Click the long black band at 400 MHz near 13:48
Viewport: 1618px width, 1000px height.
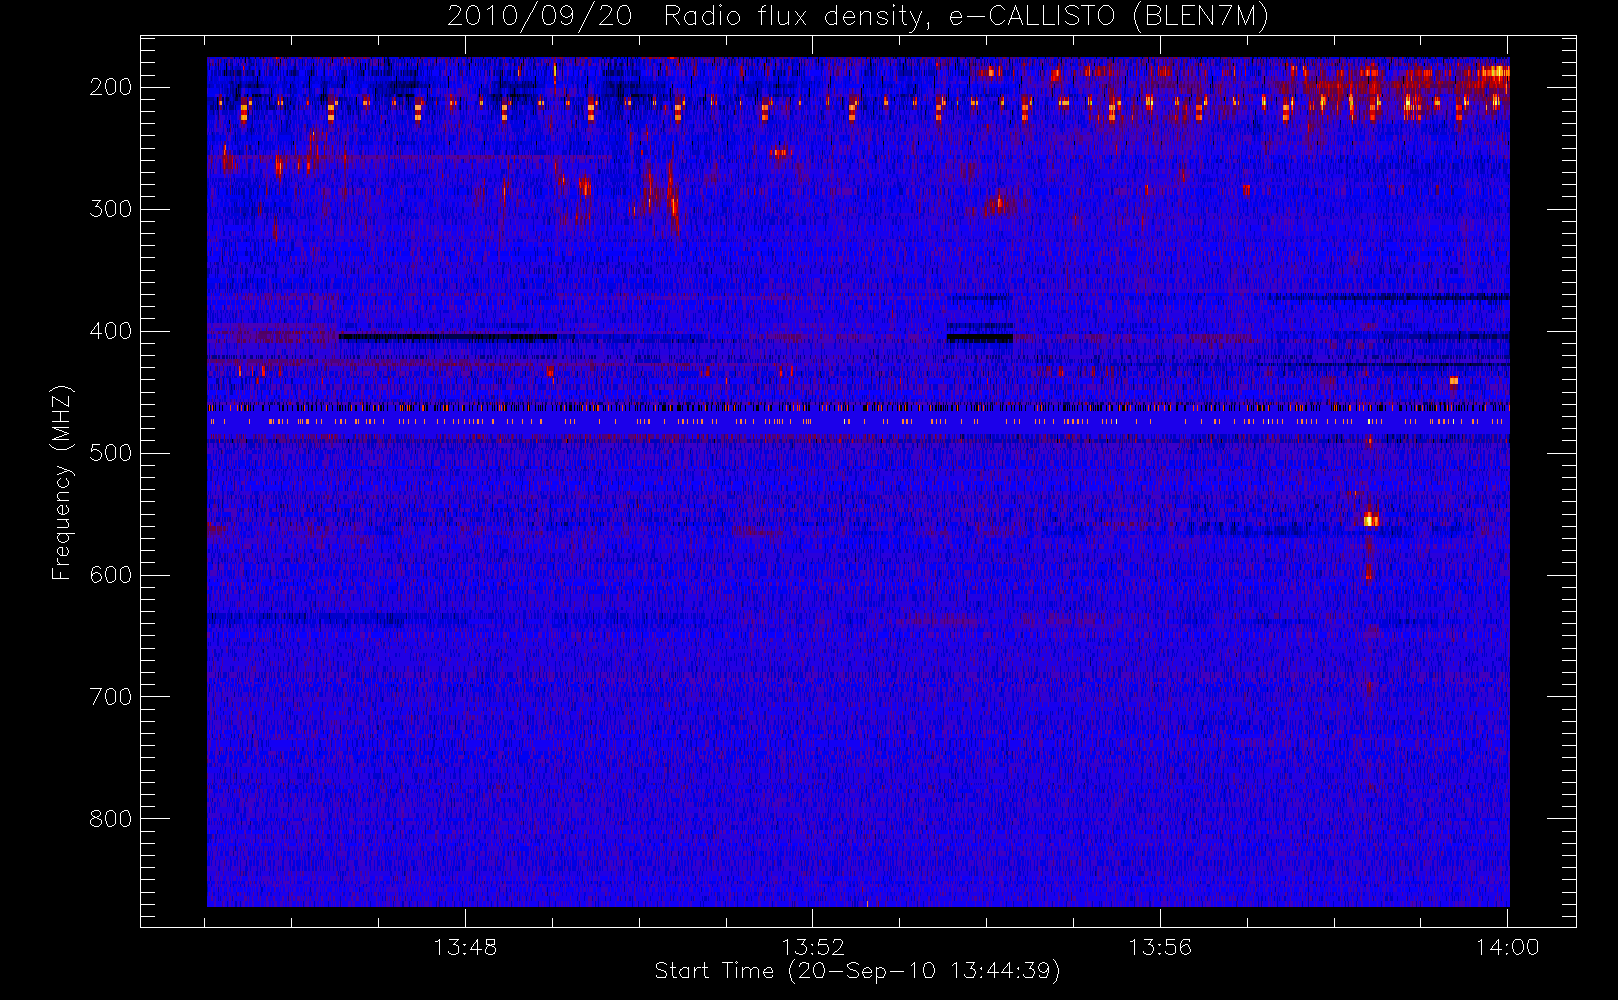tap(448, 337)
